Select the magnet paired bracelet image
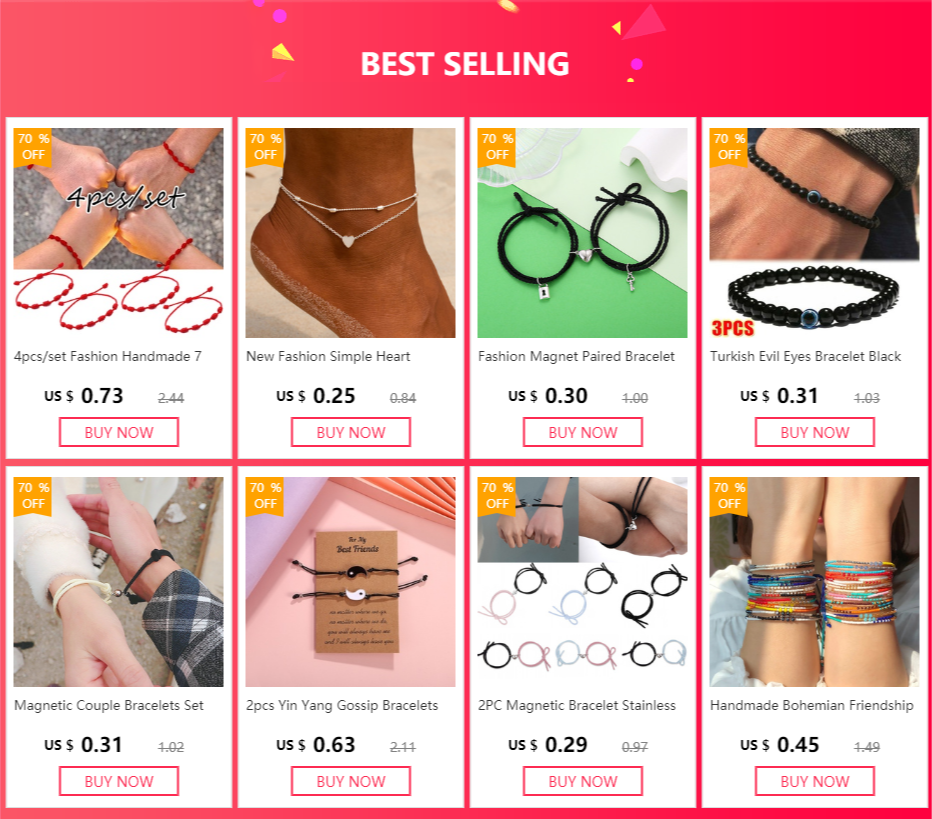The width and height of the screenshot is (932, 819). pyautogui.click(x=582, y=233)
